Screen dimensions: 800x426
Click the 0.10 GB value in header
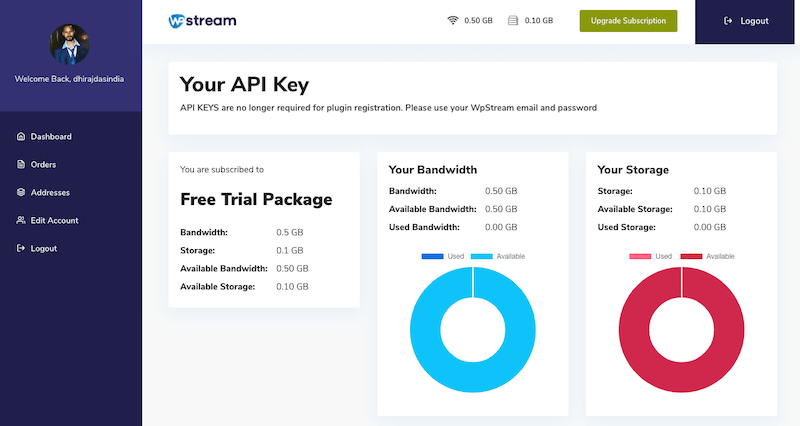(x=539, y=20)
